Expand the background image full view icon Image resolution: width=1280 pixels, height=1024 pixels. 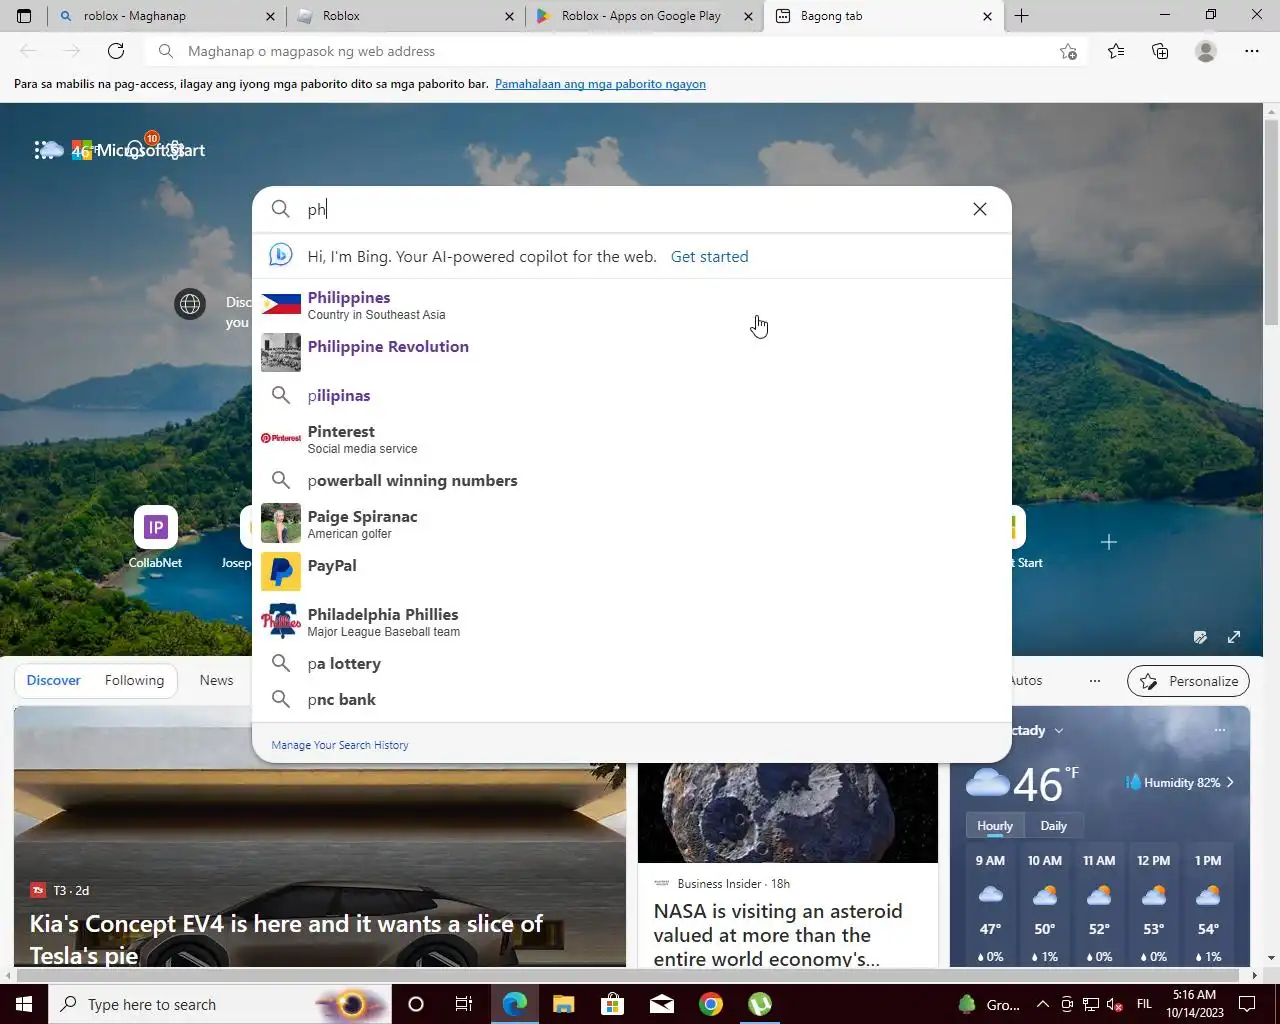pyautogui.click(x=1234, y=637)
